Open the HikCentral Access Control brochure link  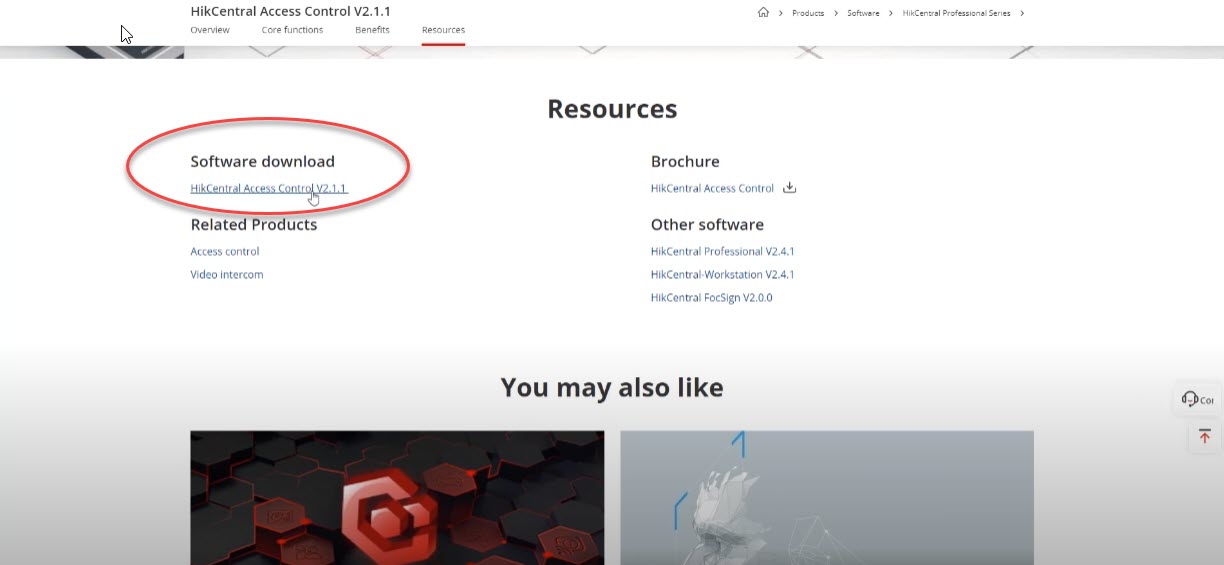(712, 188)
